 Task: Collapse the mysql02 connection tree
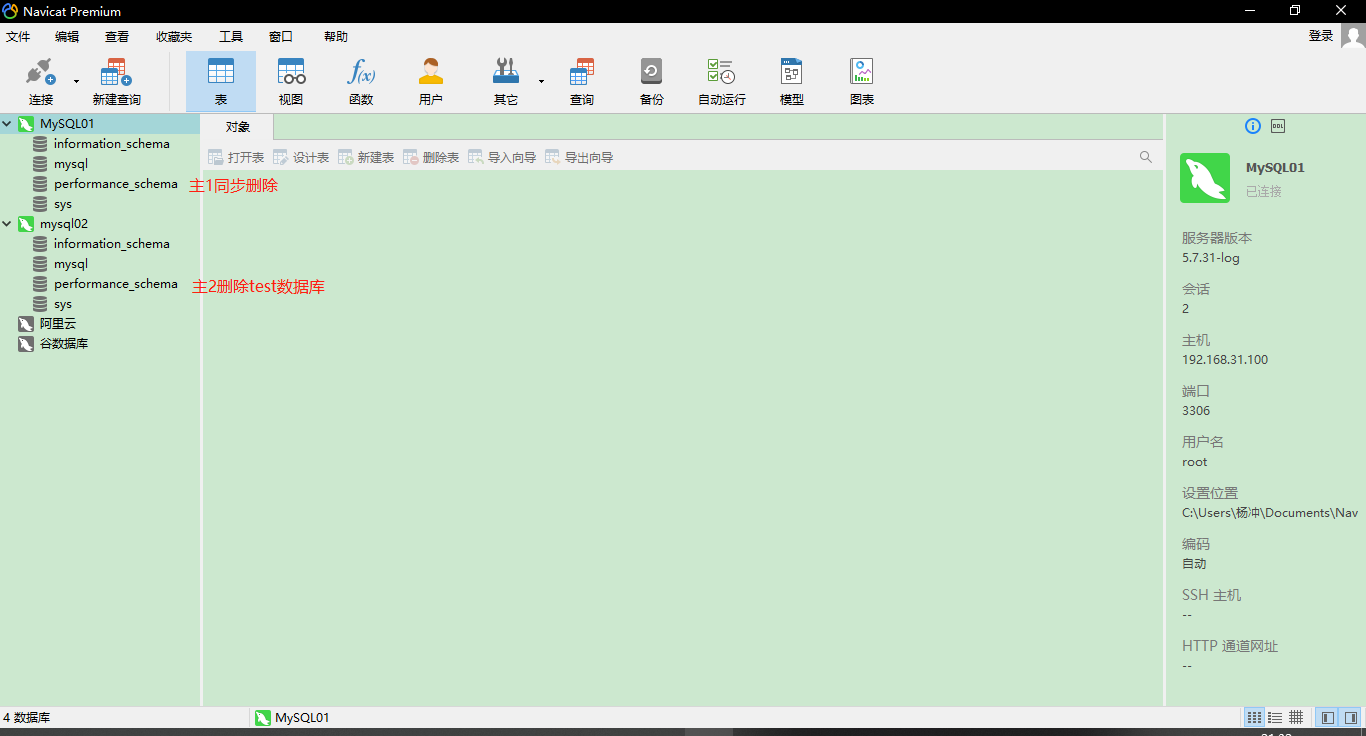[7, 224]
